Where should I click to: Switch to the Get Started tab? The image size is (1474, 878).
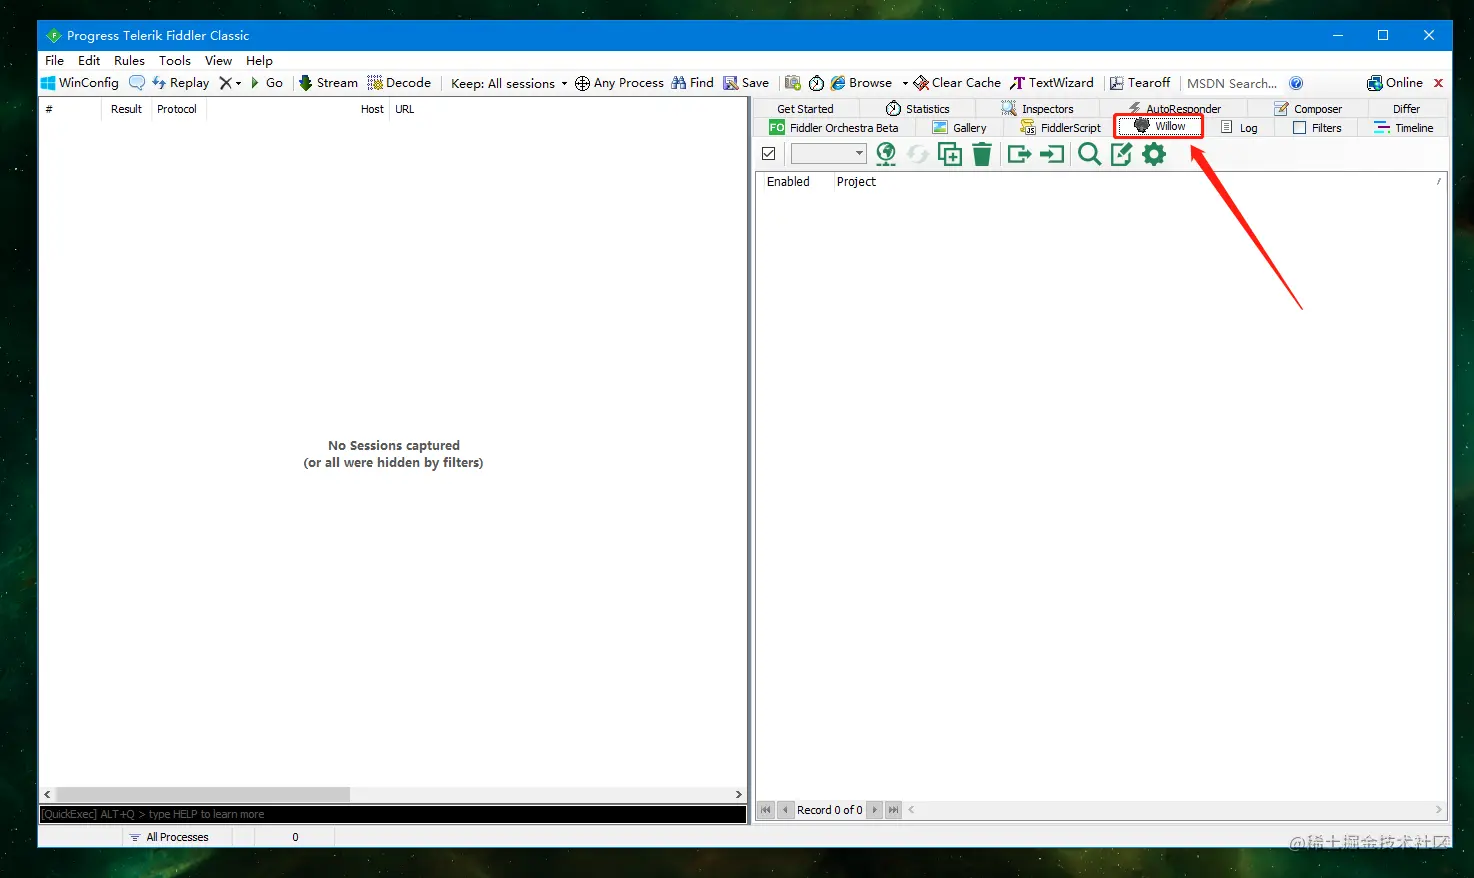[805, 109]
